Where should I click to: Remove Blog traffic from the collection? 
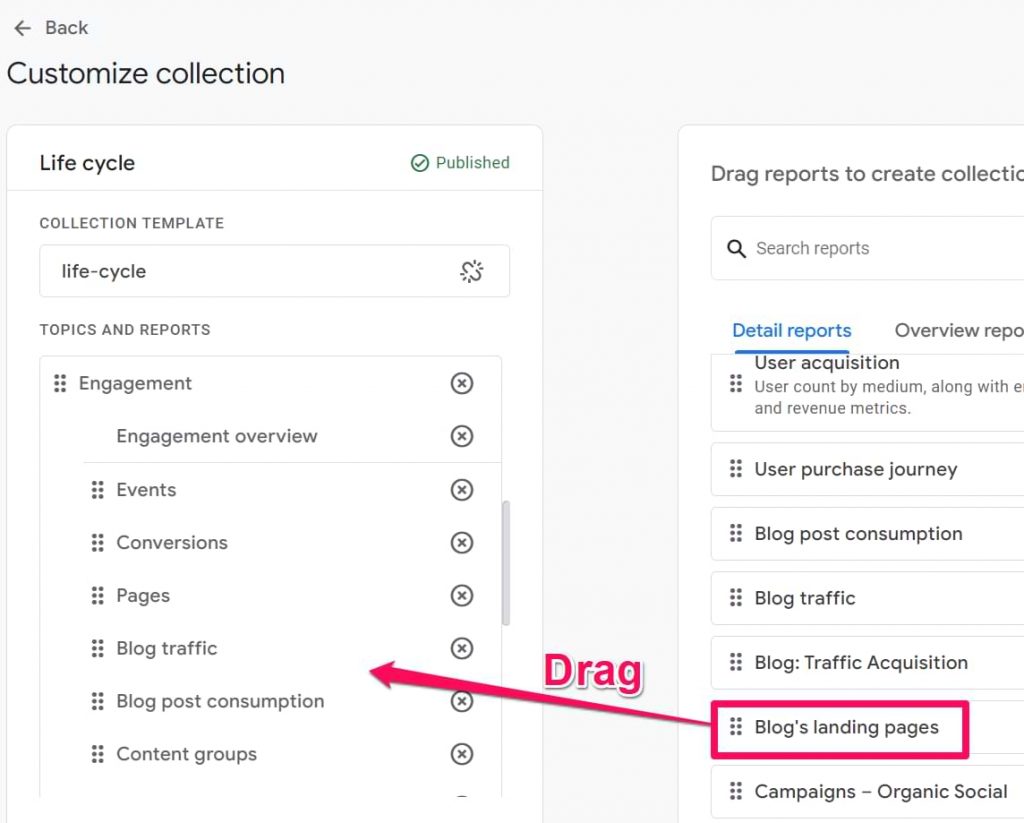pos(462,648)
